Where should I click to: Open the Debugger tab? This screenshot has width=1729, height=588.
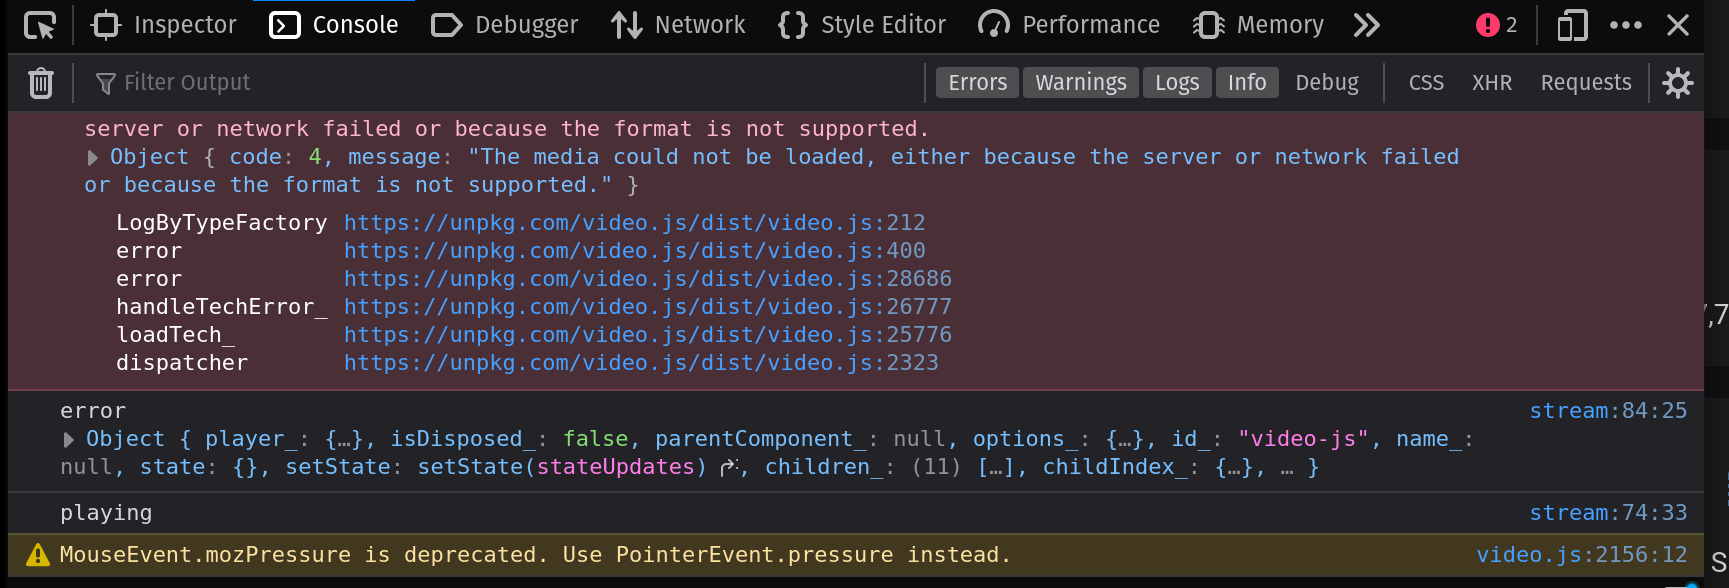click(505, 25)
